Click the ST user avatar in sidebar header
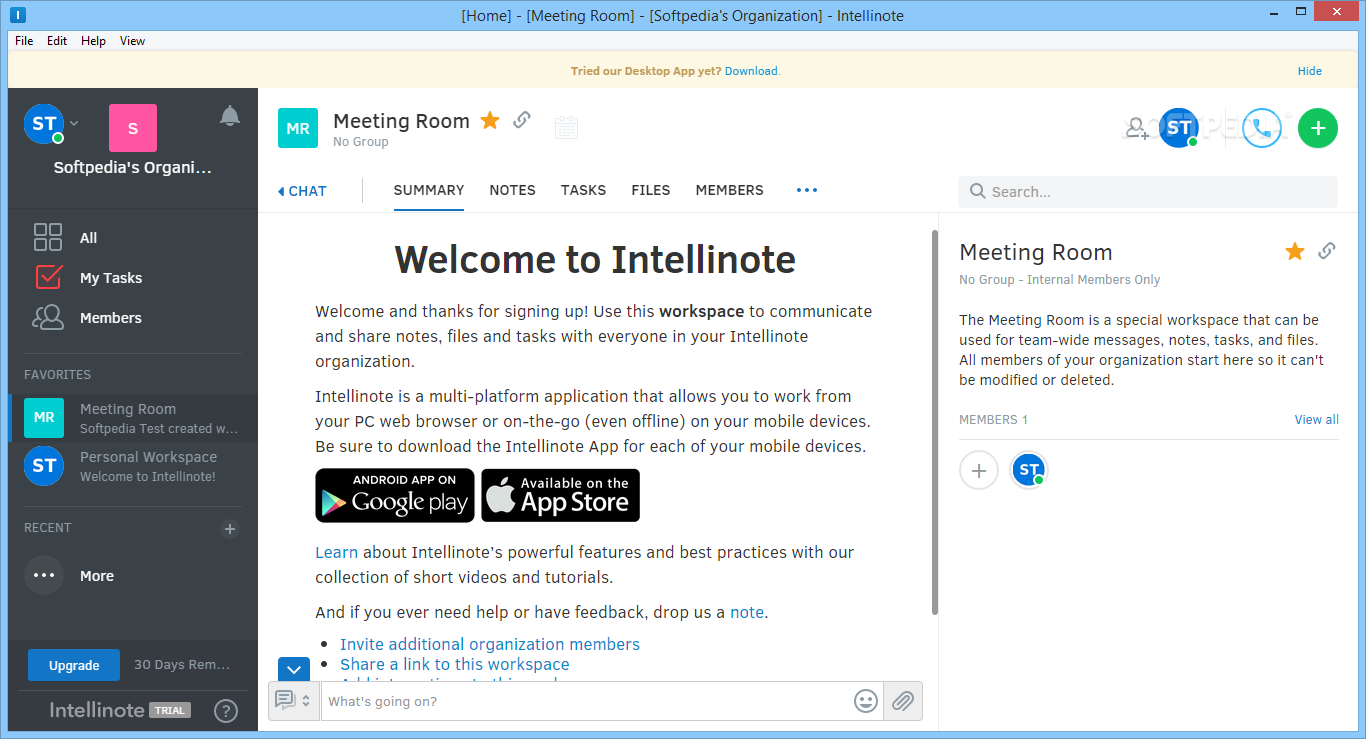The height and width of the screenshot is (739, 1366). tap(44, 124)
